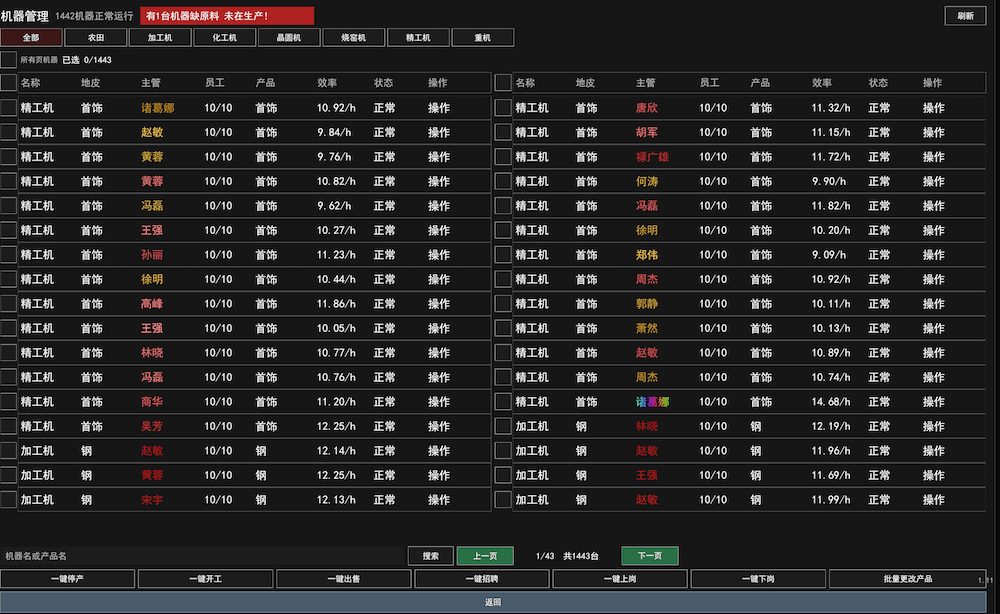Click efficiency 10.74/h in 周杰's row
The image size is (1000, 614).
pos(831,377)
